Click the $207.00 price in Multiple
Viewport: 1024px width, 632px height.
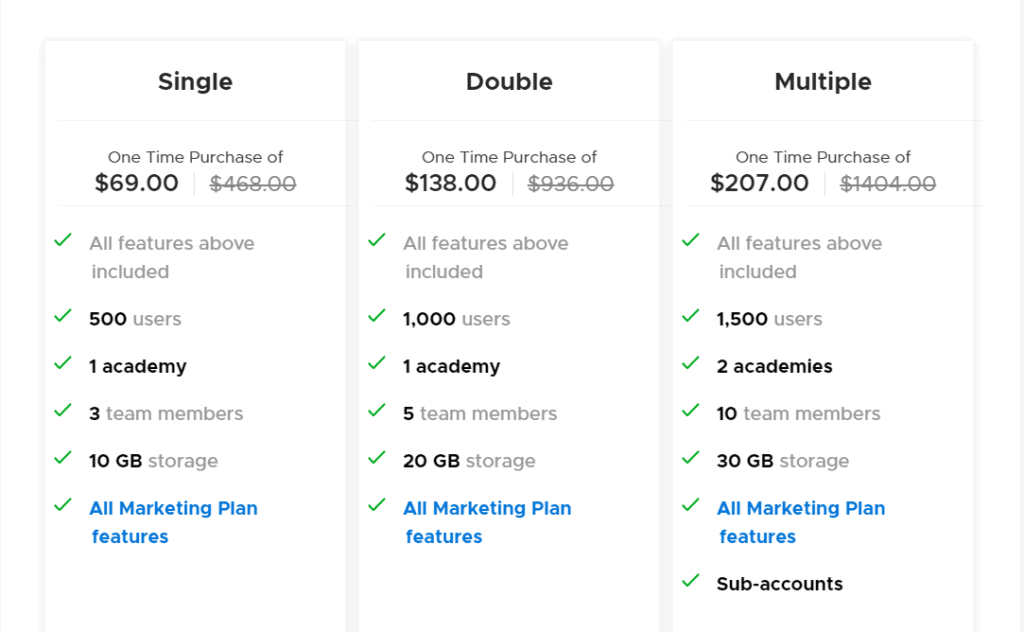tap(760, 183)
